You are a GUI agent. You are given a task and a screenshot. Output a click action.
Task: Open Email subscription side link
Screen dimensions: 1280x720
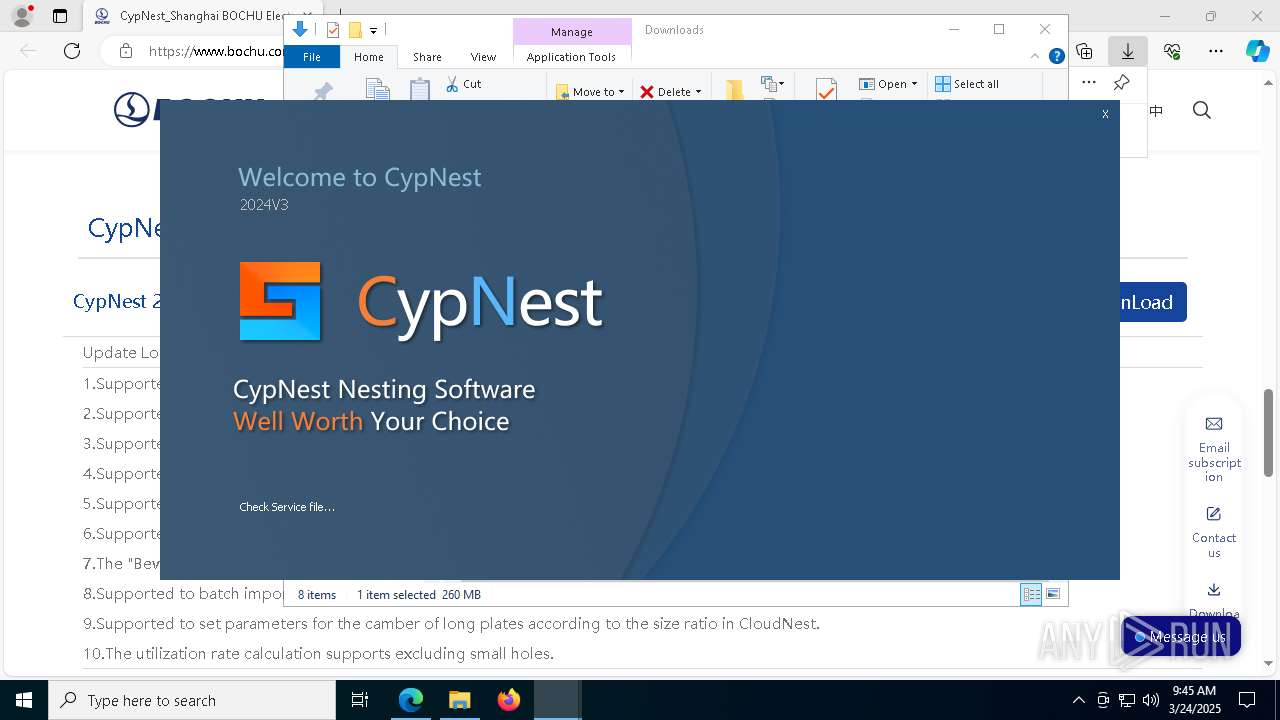[x=1214, y=449]
